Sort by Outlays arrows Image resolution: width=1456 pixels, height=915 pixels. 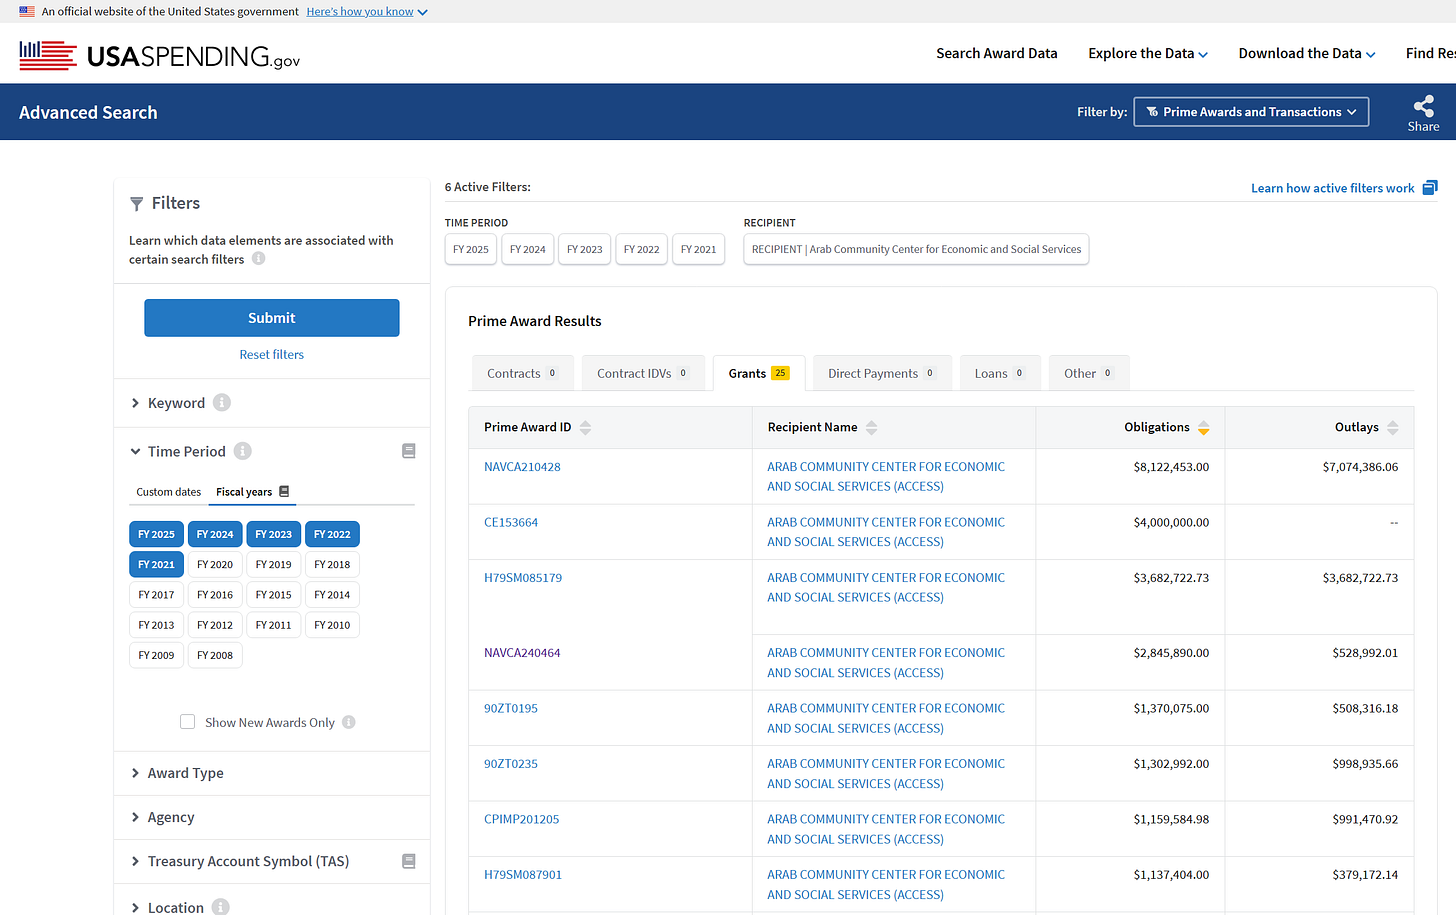(x=1393, y=427)
